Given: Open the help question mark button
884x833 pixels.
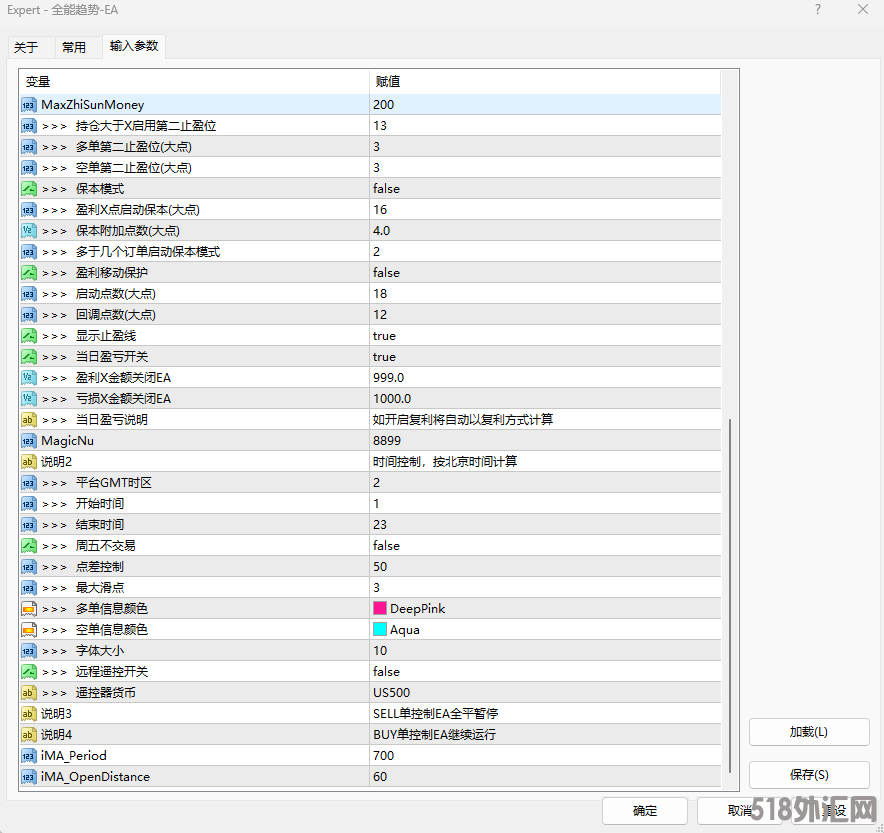Looking at the screenshot, I should click(x=818, y=10).
